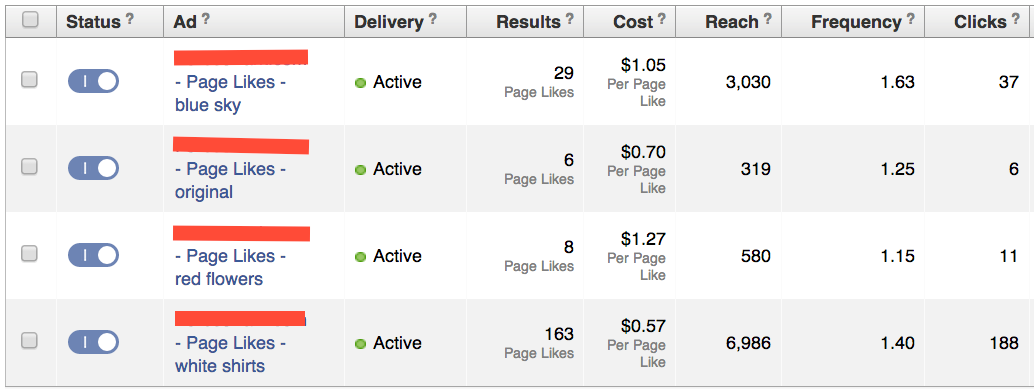Check the box for the blue sky ad
The image size is (1034, 389).
click(x=29, y=80)
